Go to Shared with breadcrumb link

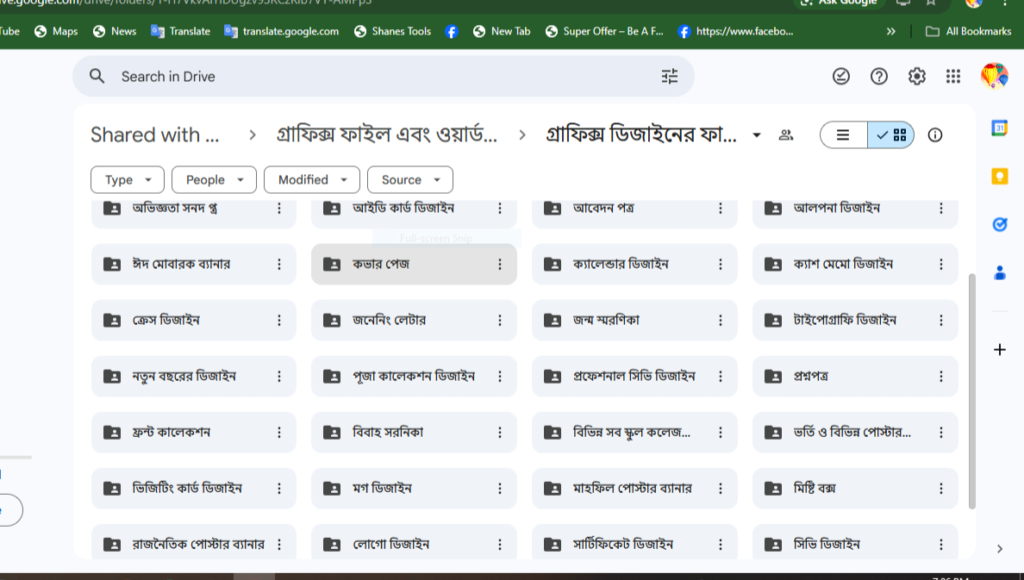click(x=155, y=135)
